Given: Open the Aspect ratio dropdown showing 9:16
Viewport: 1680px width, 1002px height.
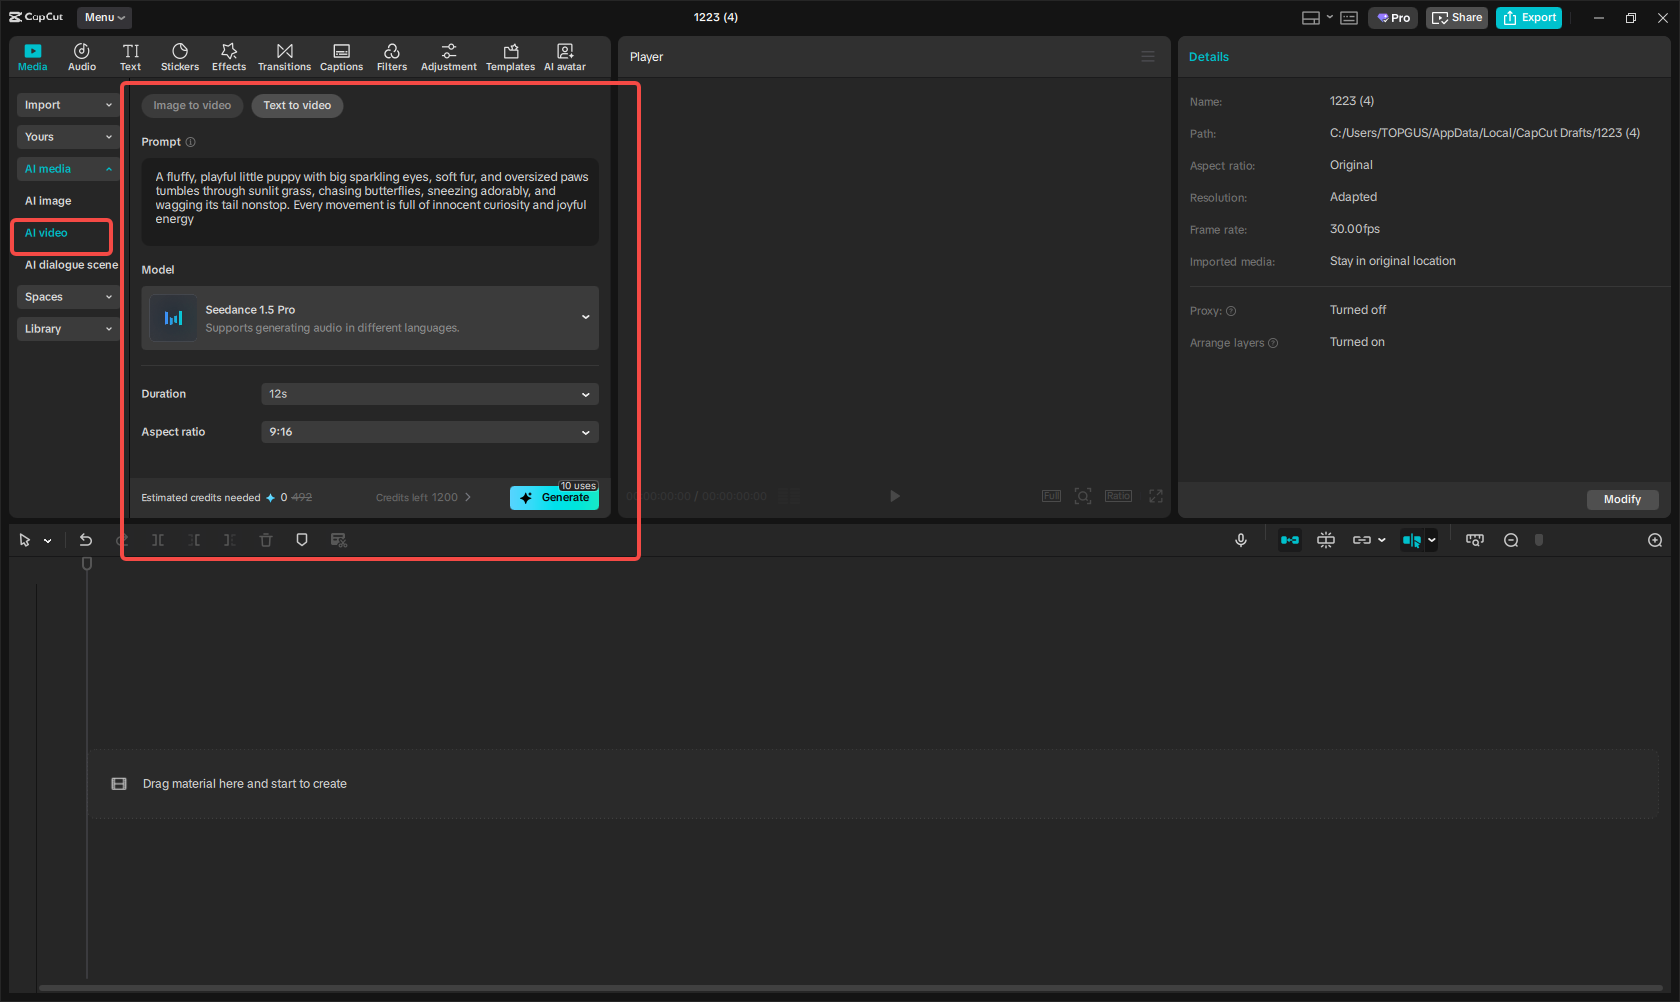Looking at the screenshot, I should pyautogui.click(x=429, y=431).
